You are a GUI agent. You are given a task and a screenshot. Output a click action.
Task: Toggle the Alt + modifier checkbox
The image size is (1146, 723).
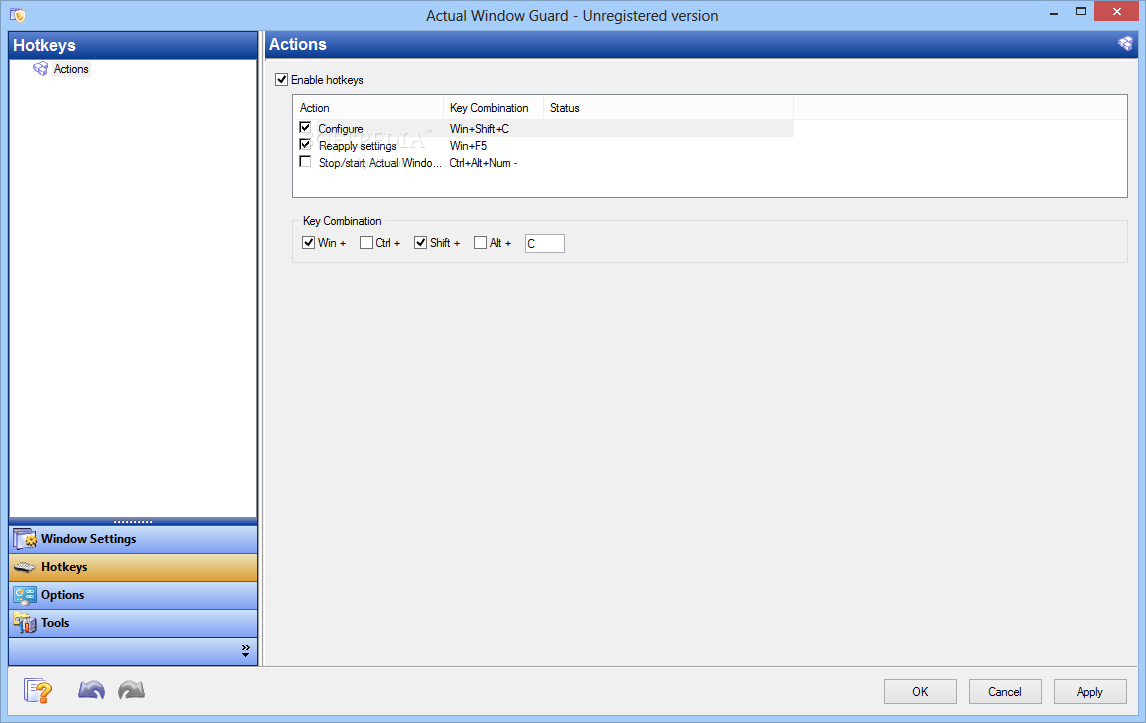click(480, 243)
